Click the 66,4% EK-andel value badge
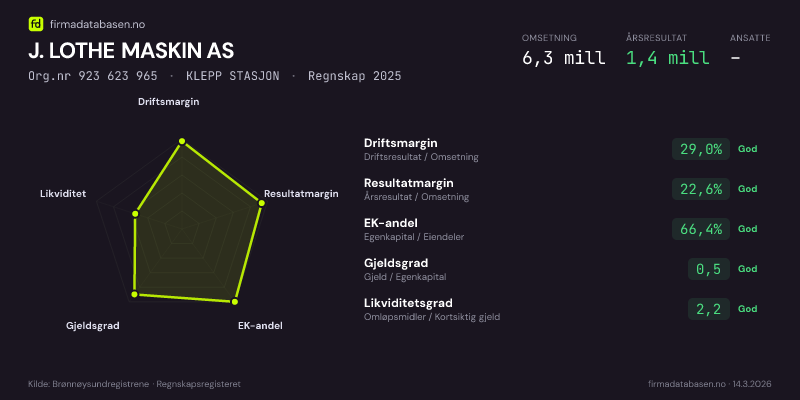 pos(700,229)
